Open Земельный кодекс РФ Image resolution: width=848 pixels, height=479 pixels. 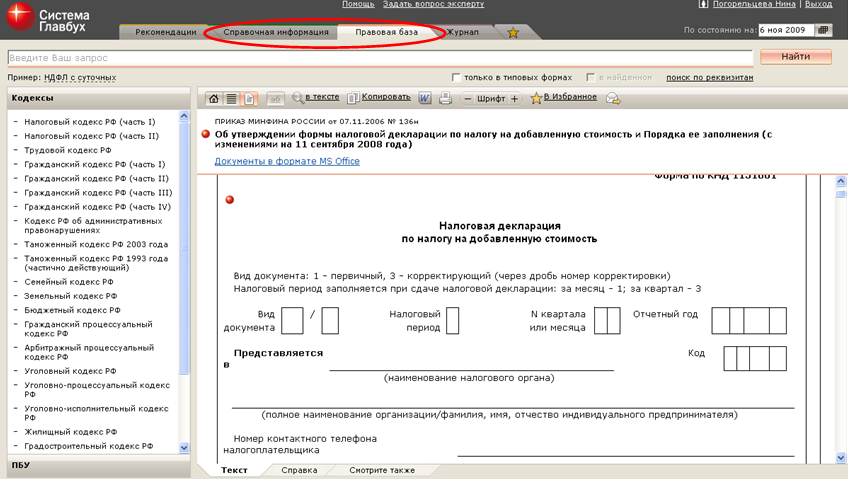(70, 296)
